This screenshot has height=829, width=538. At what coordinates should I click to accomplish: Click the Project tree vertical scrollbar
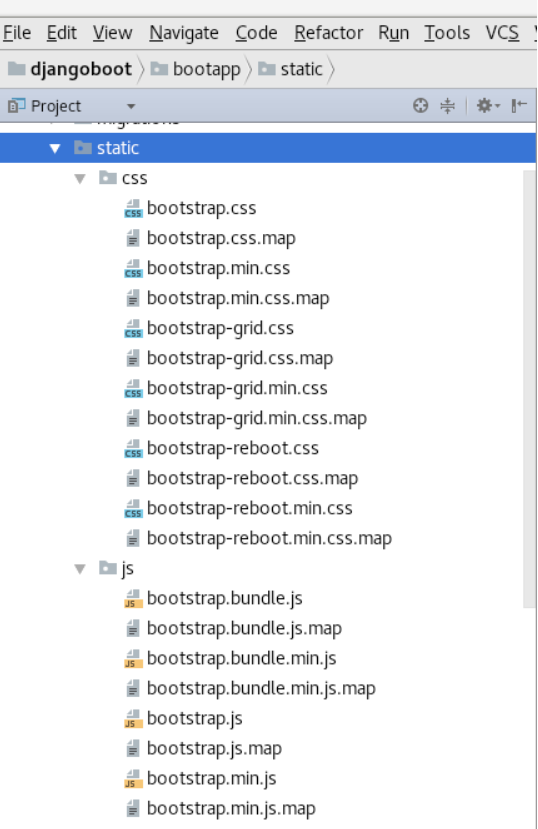529,389
